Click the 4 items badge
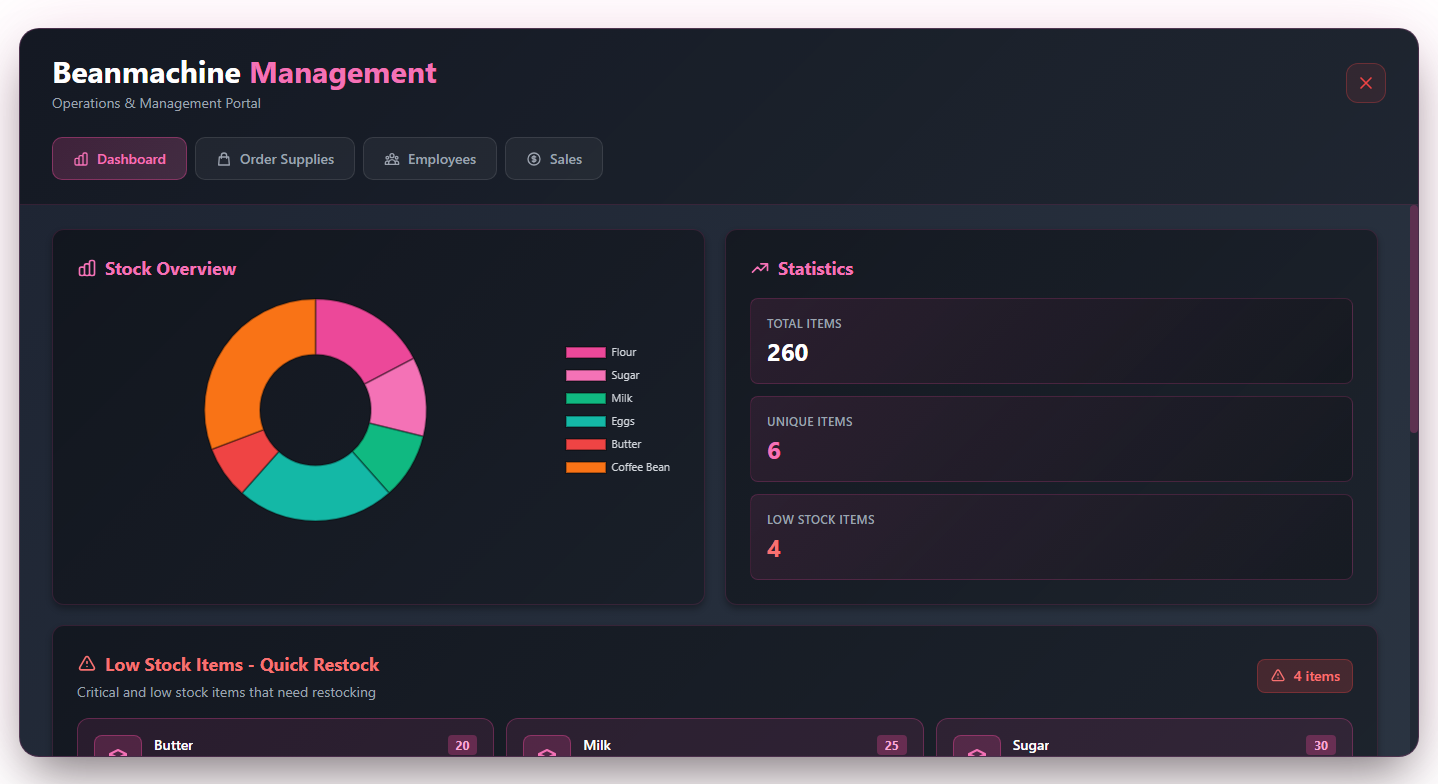This screenshot has width=1438, height=784. [1305, 676]
